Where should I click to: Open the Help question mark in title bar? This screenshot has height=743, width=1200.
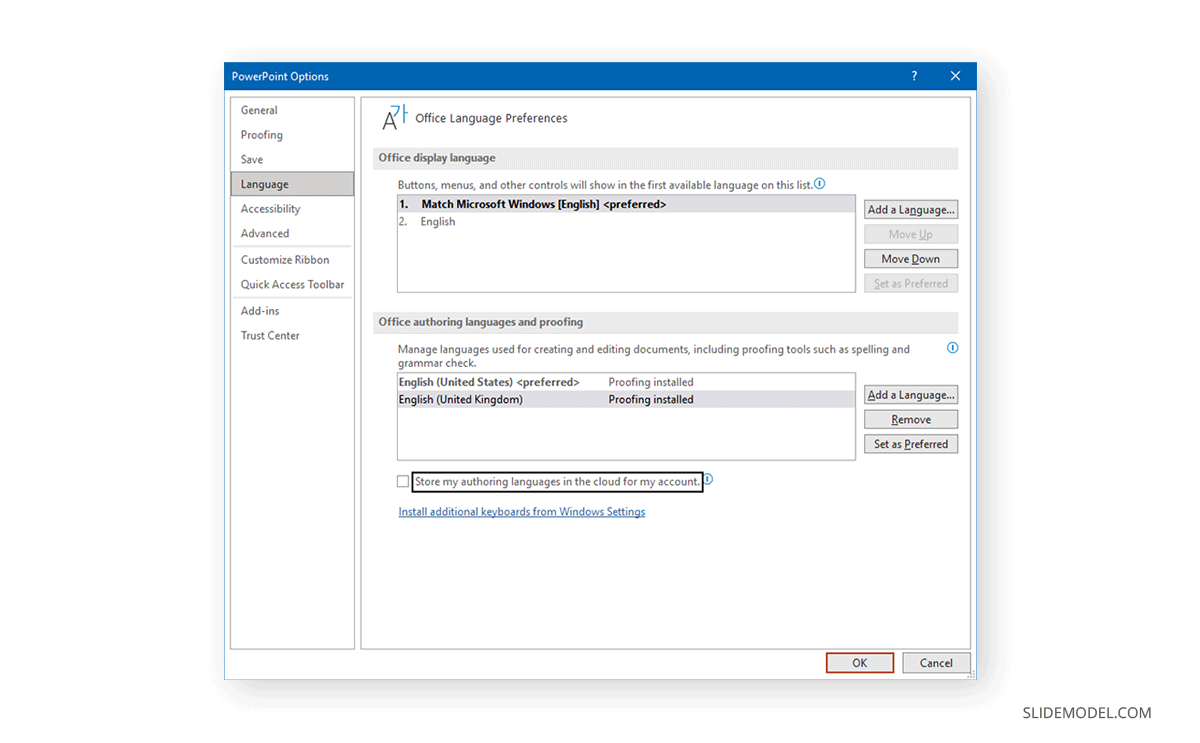point(913,75)
